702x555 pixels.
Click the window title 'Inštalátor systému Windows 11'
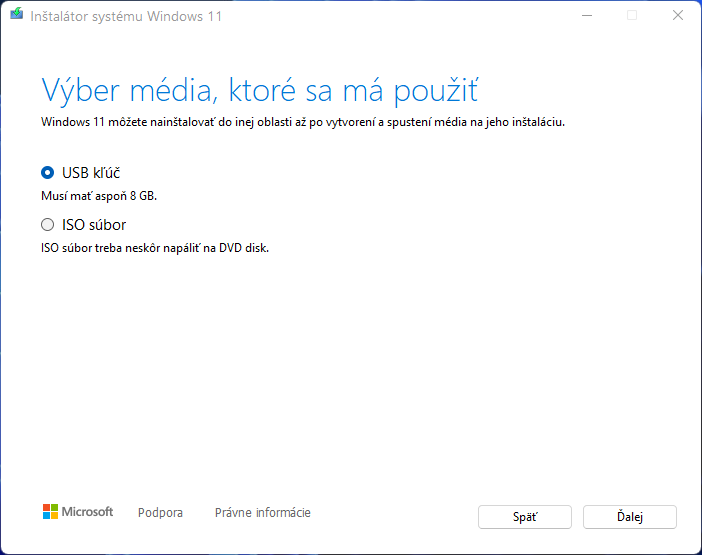(126, 17)
